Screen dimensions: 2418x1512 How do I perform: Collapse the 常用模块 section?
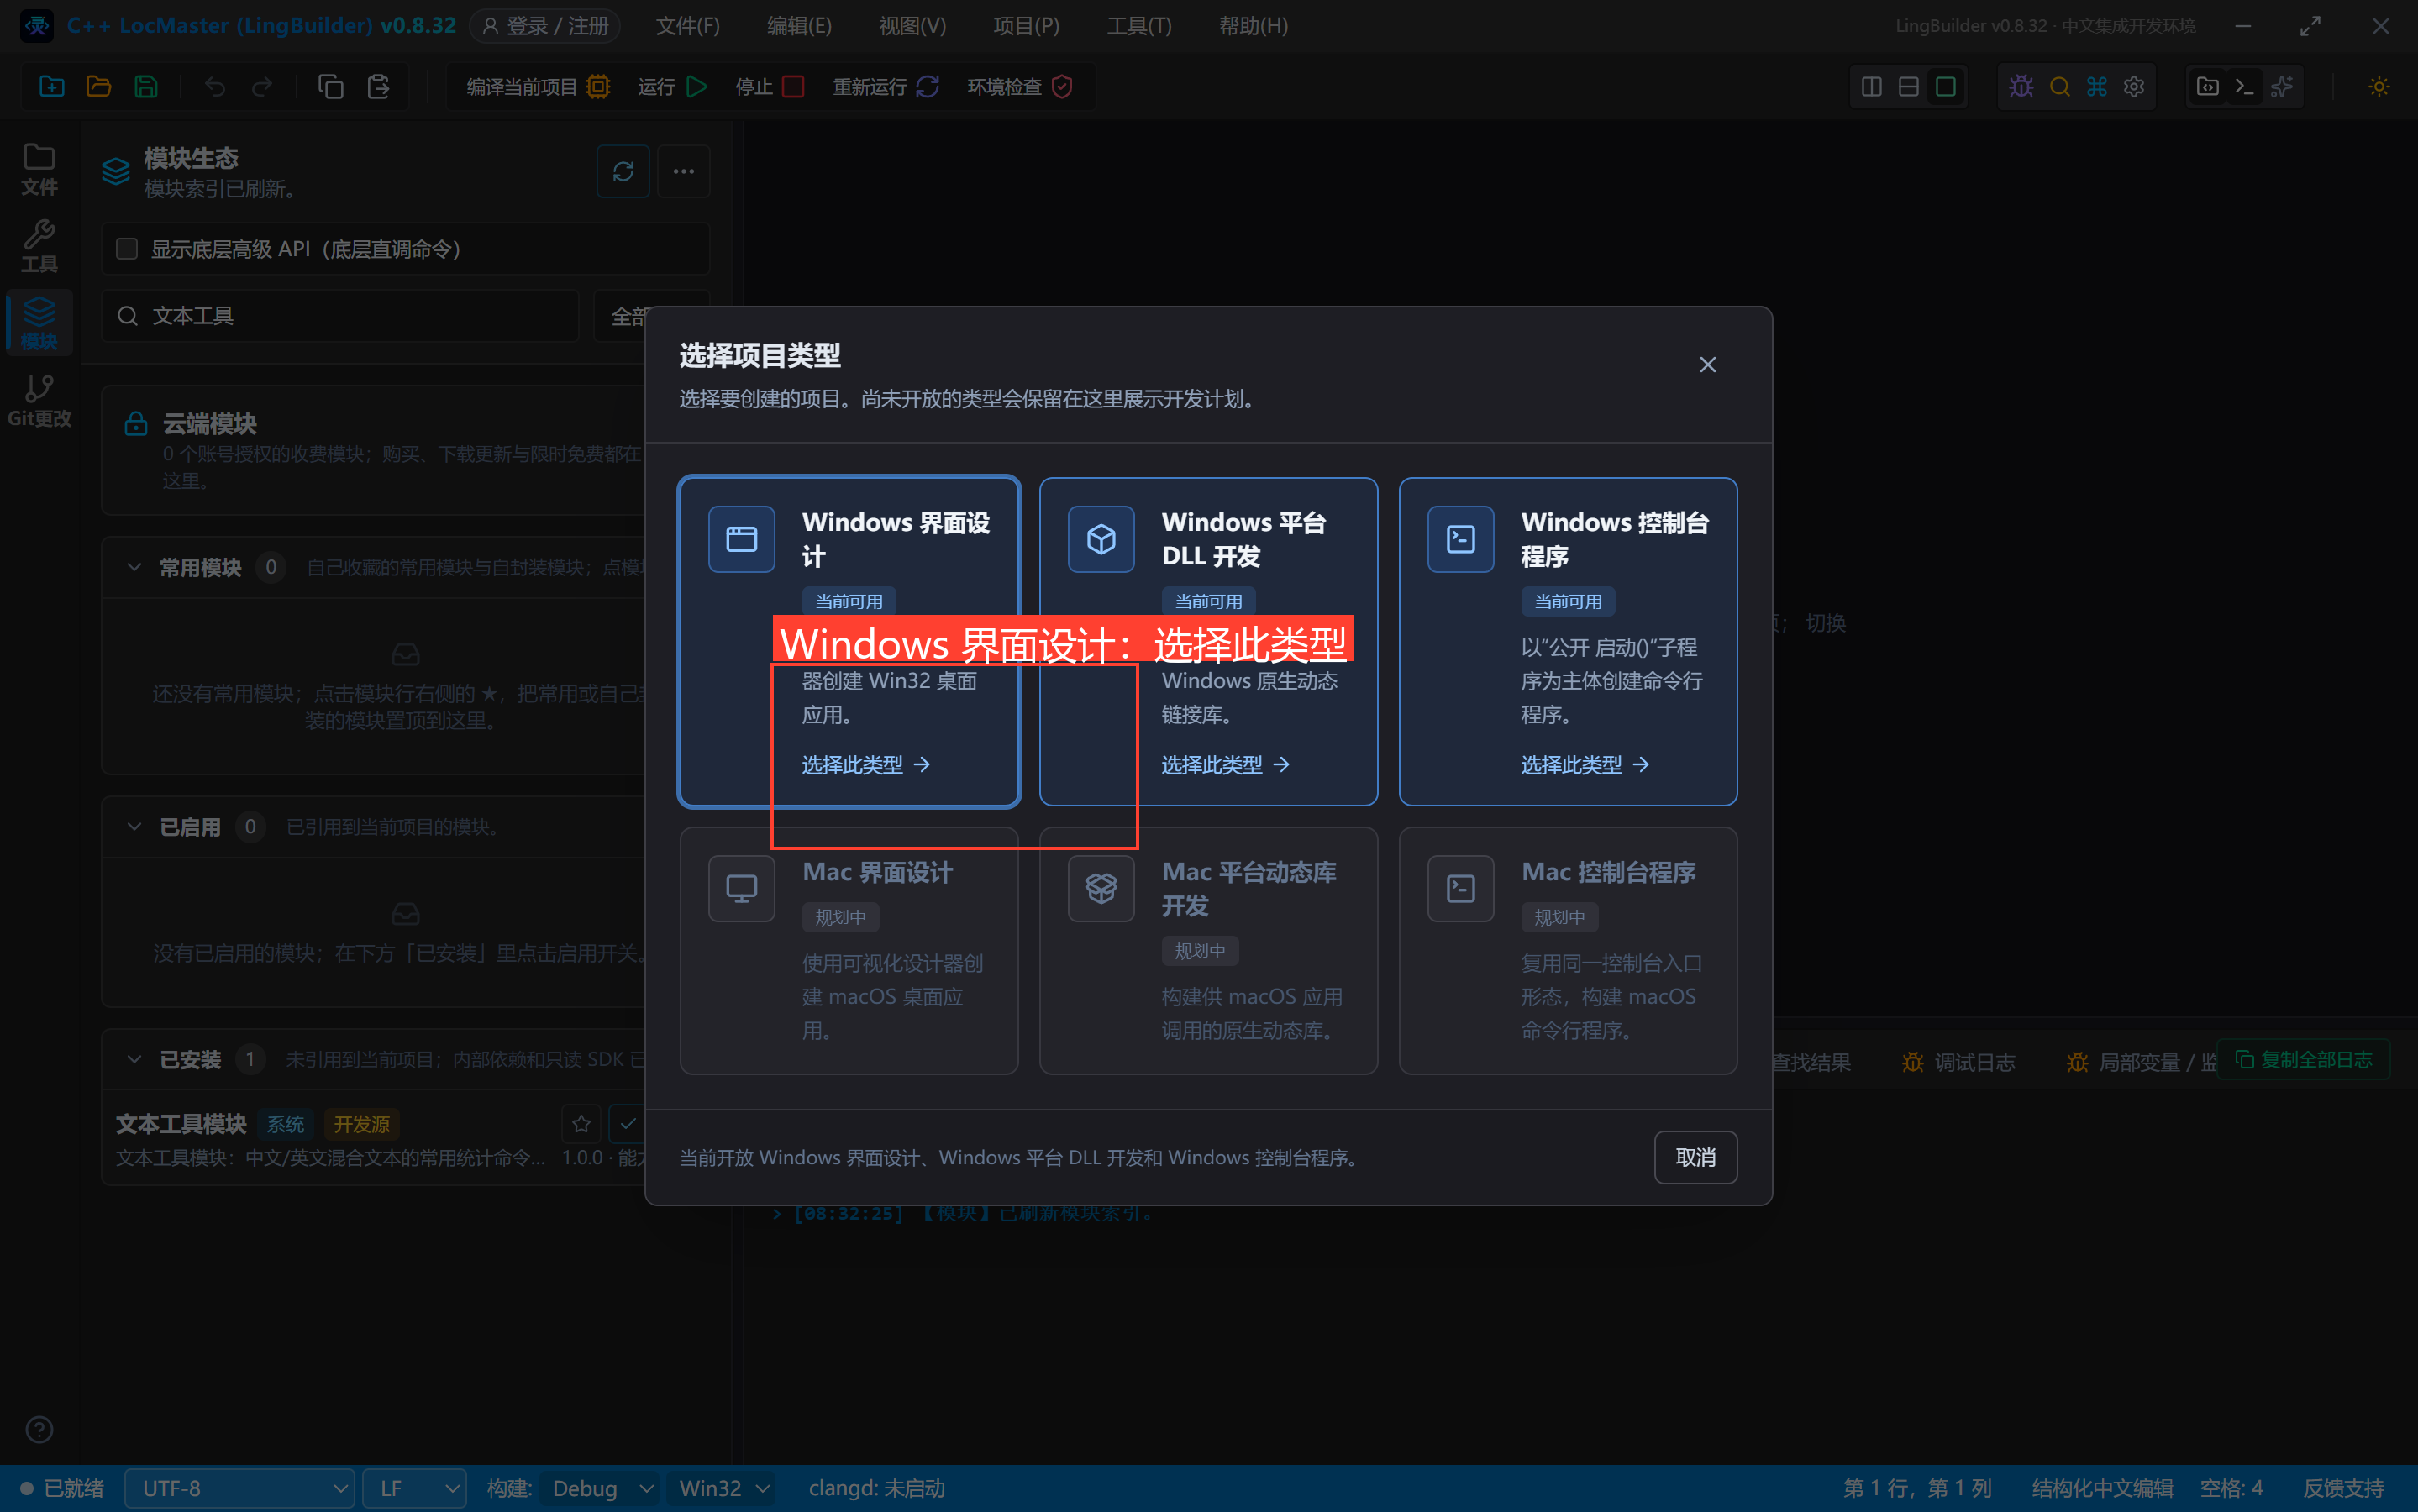(134, 568)
